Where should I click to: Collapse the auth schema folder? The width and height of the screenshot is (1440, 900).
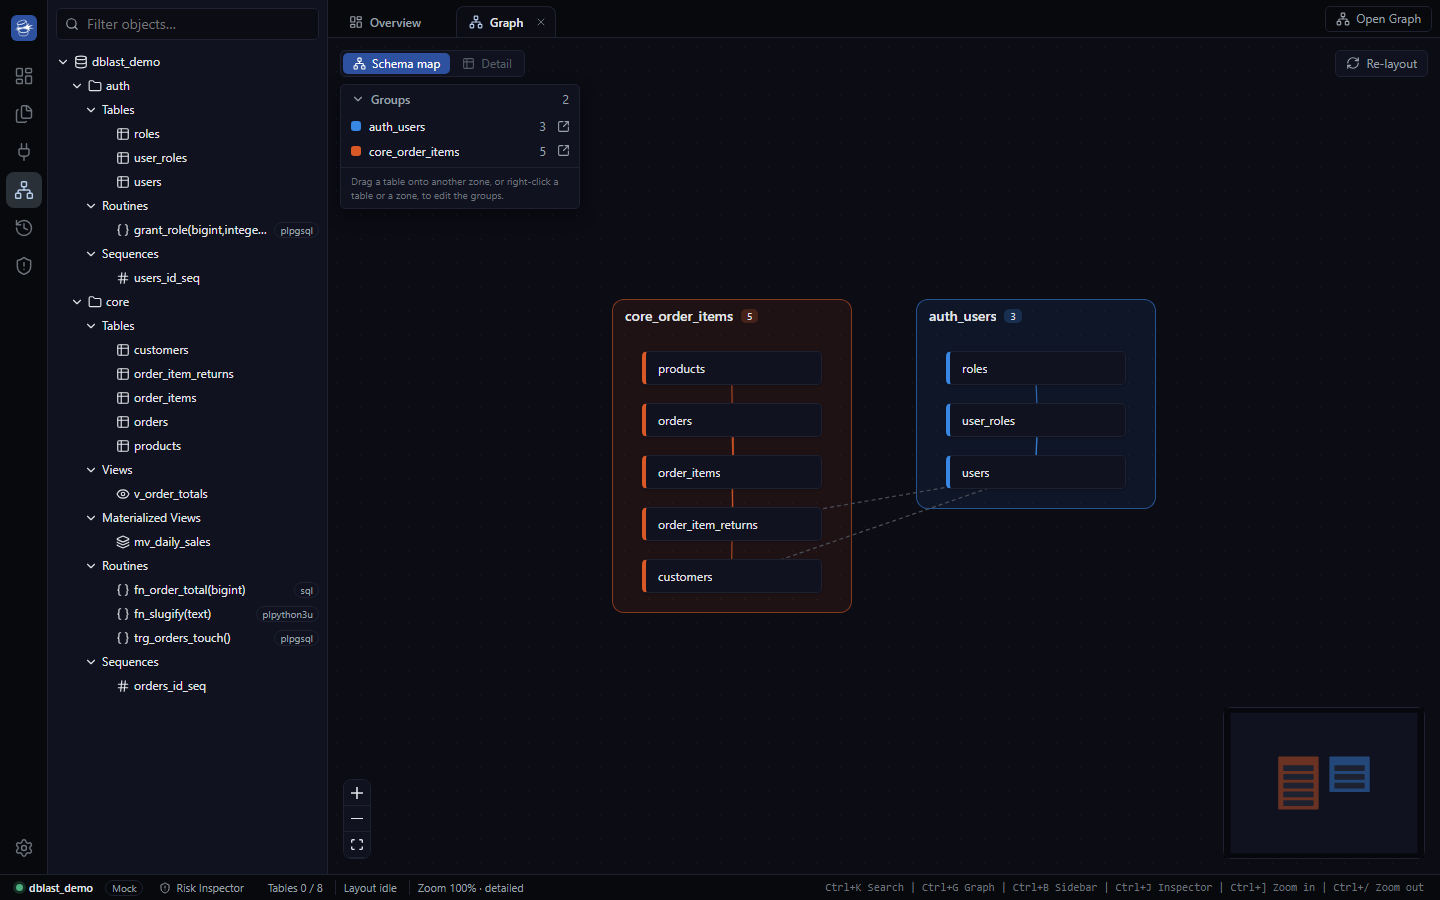pos(77,86)
